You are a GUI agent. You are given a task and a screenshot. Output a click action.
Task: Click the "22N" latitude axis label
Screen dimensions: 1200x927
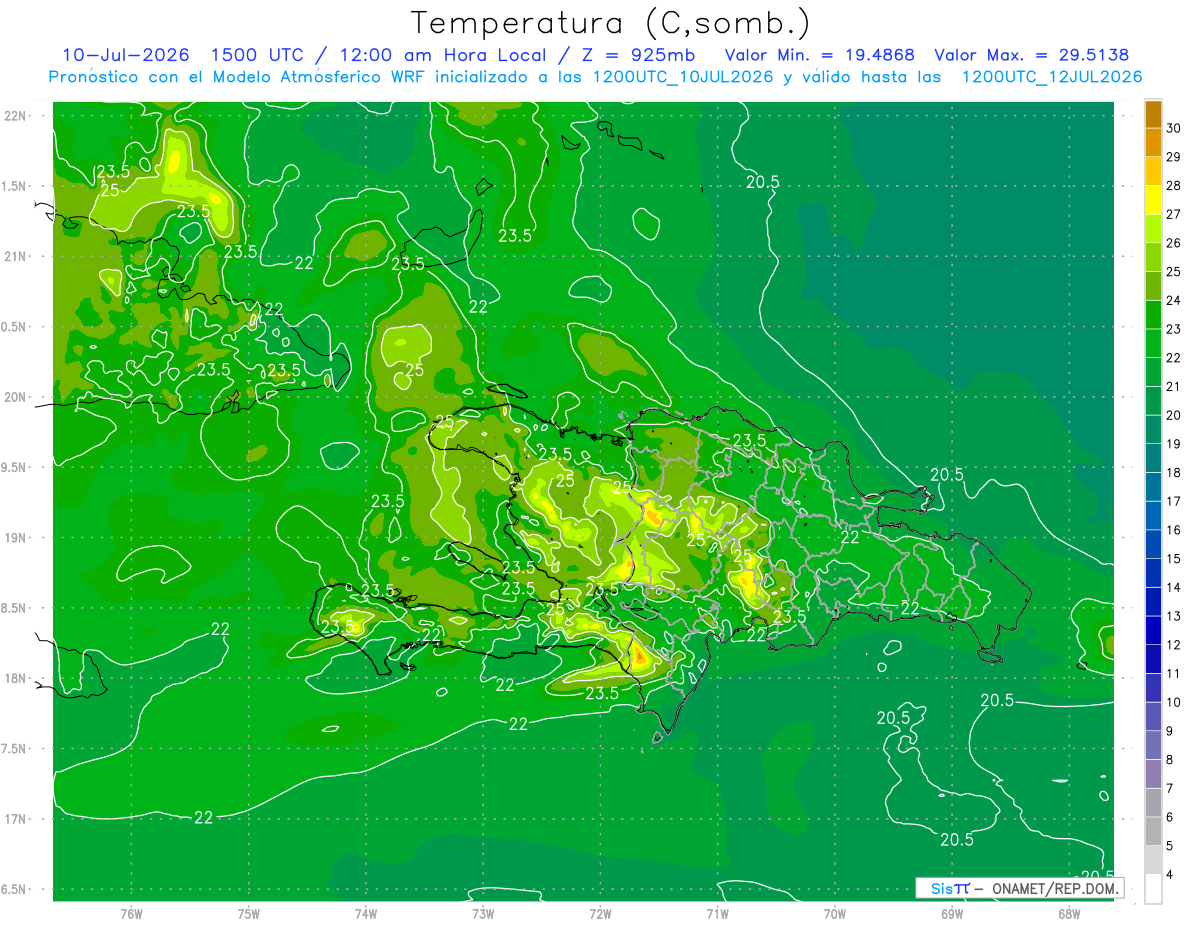[x=16, y=116]
